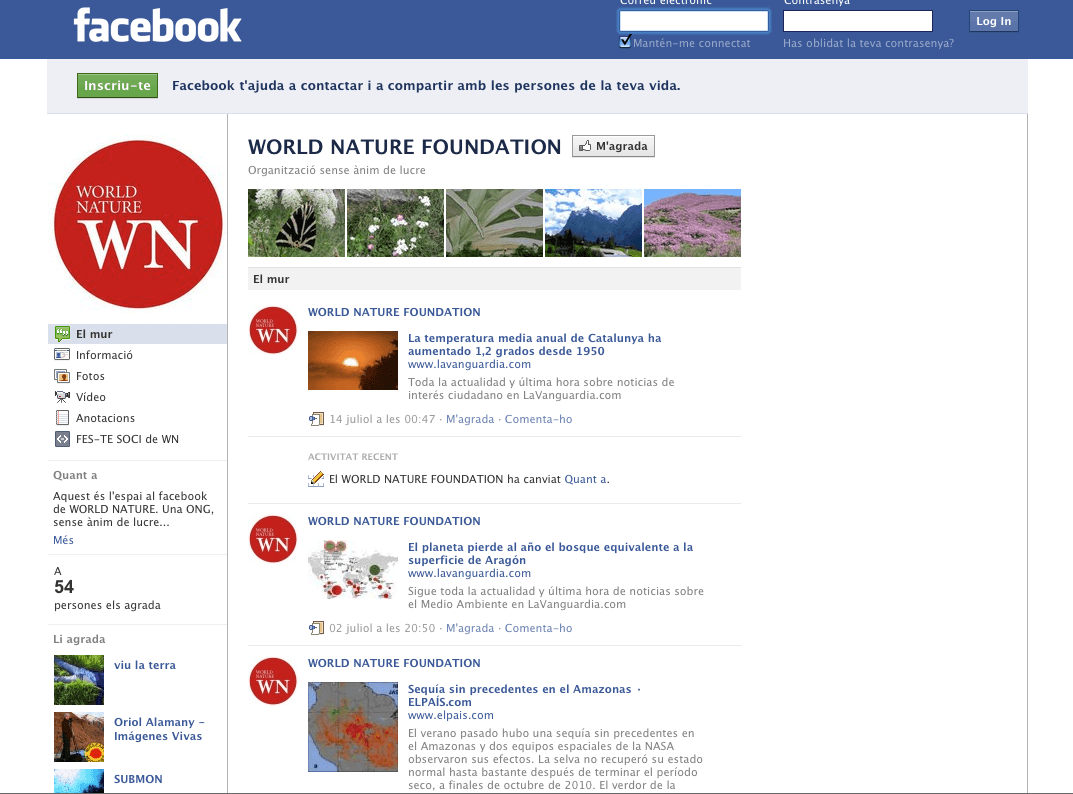Screen dimensions: 1073x794
Task: Focus the password input field
Action: tap(857, 21)
